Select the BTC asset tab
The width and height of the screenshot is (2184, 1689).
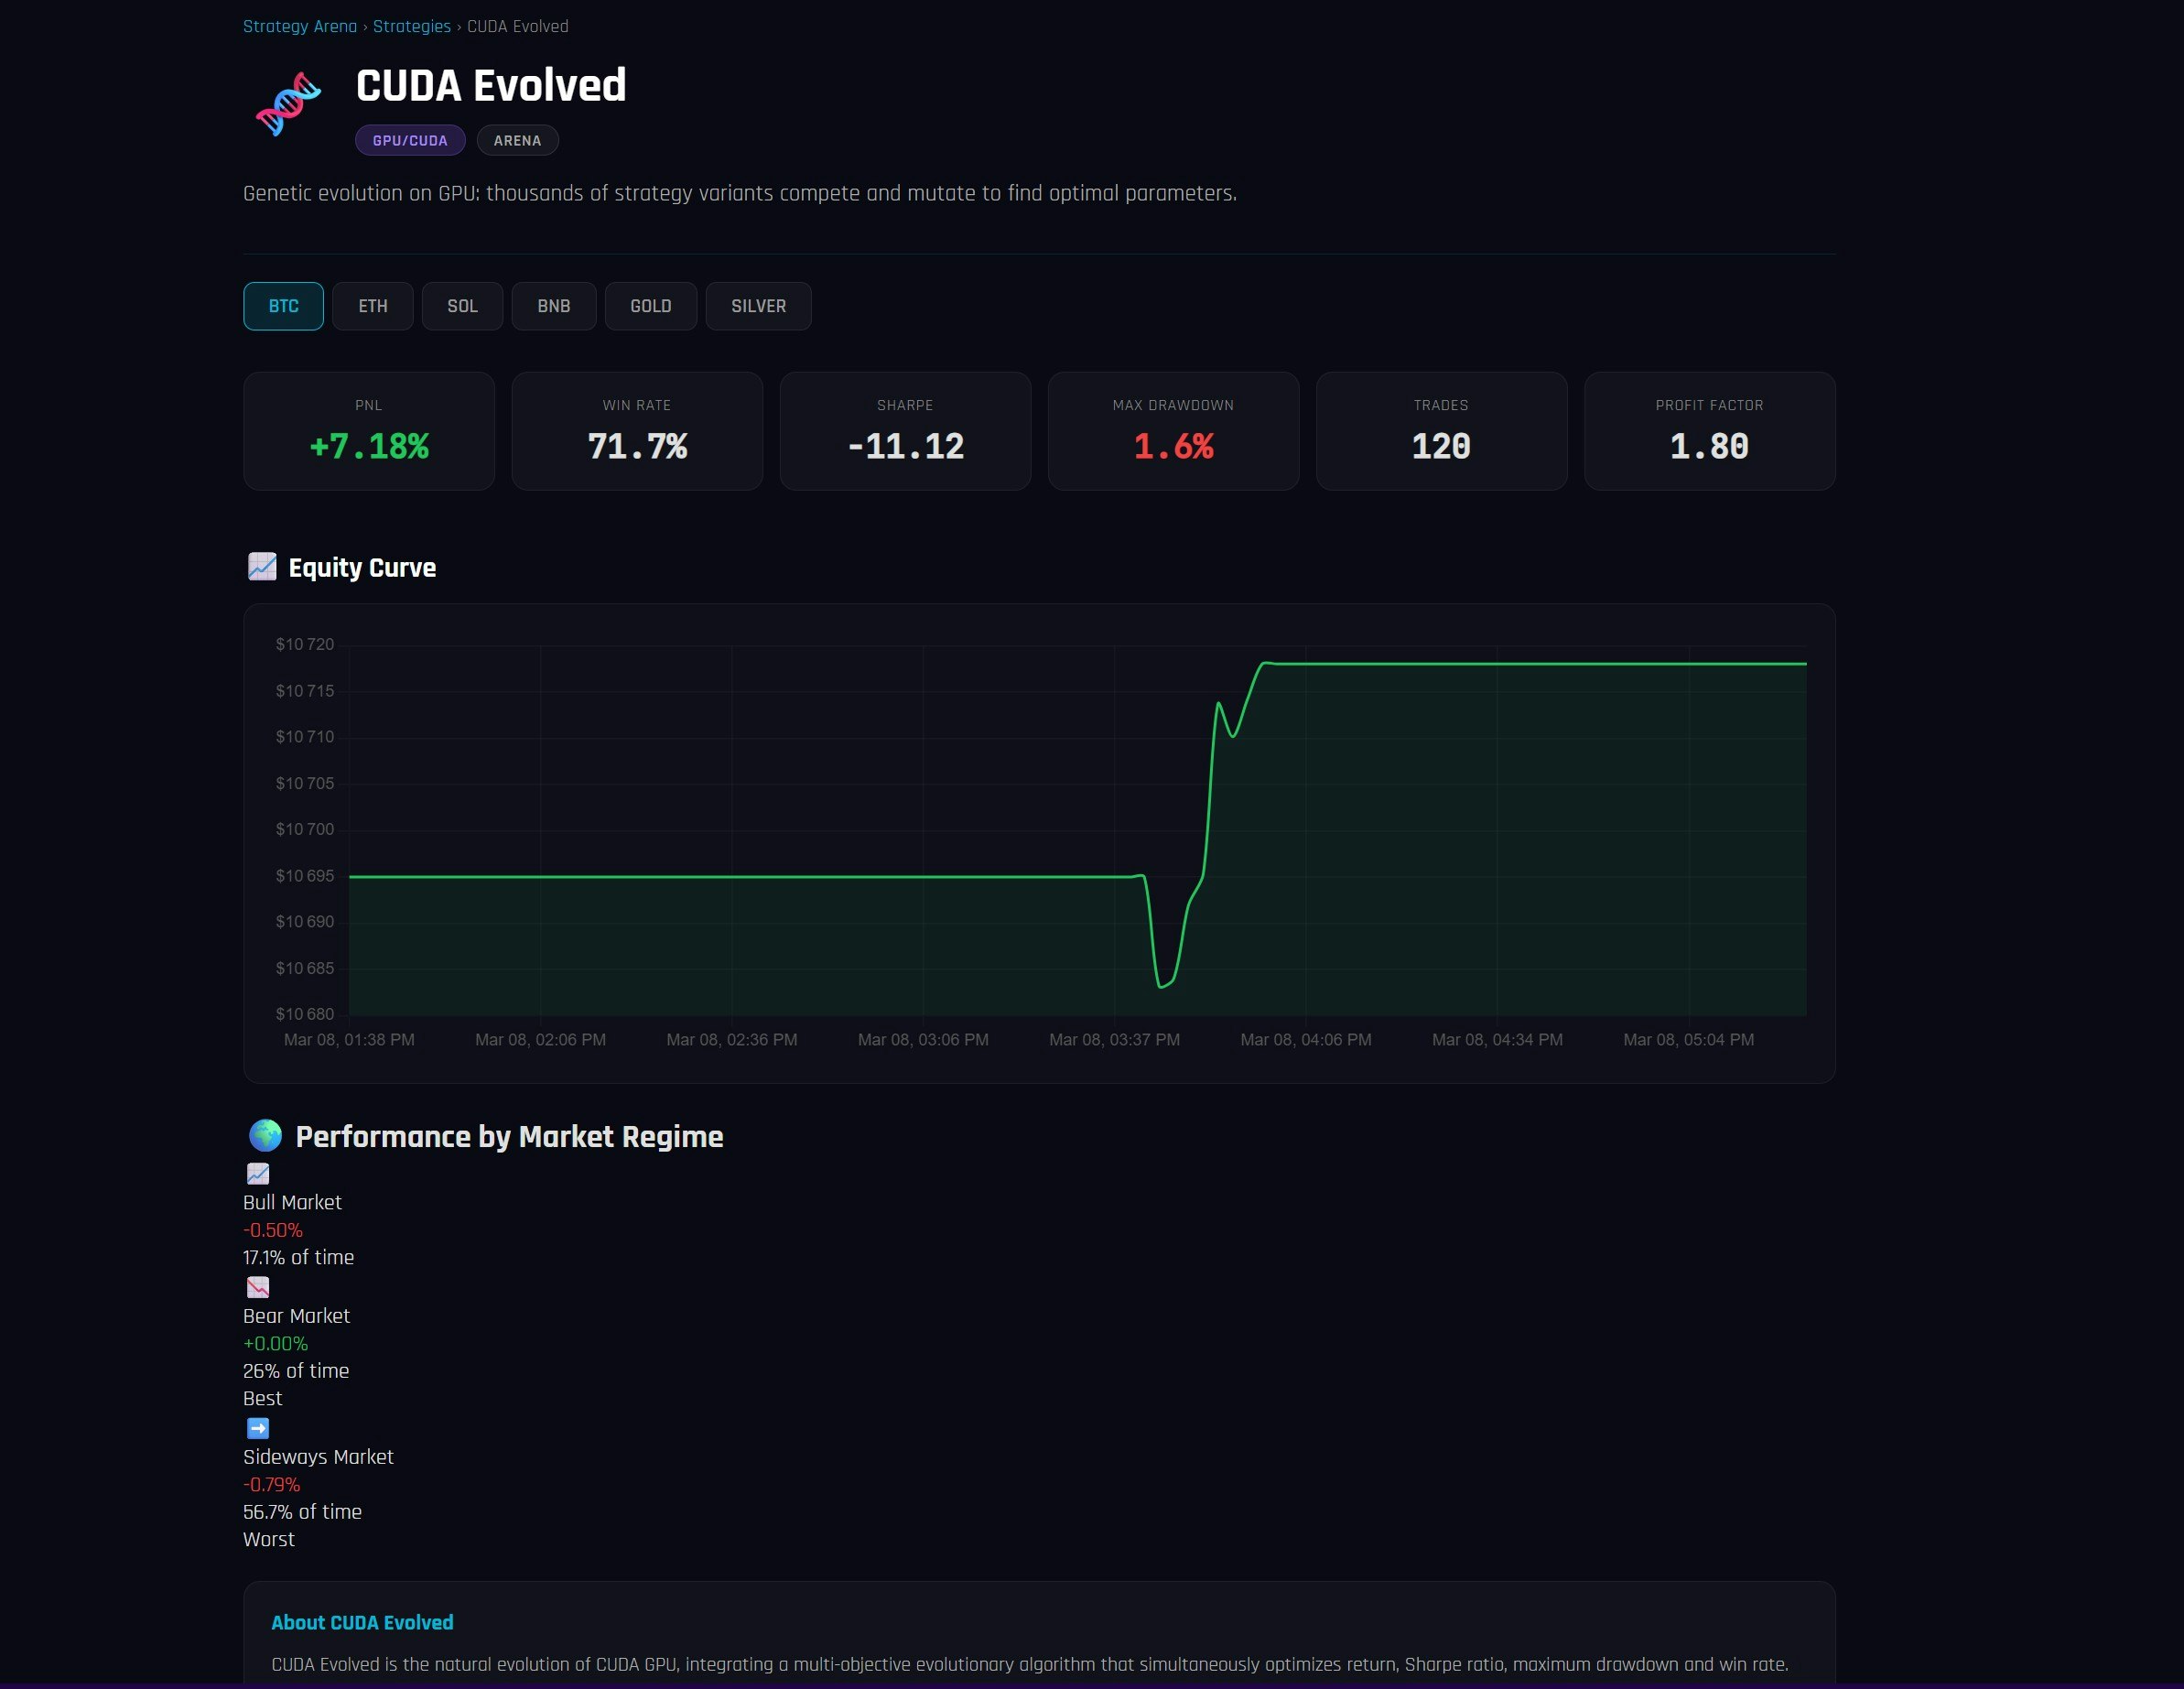[x=283, y=306]
